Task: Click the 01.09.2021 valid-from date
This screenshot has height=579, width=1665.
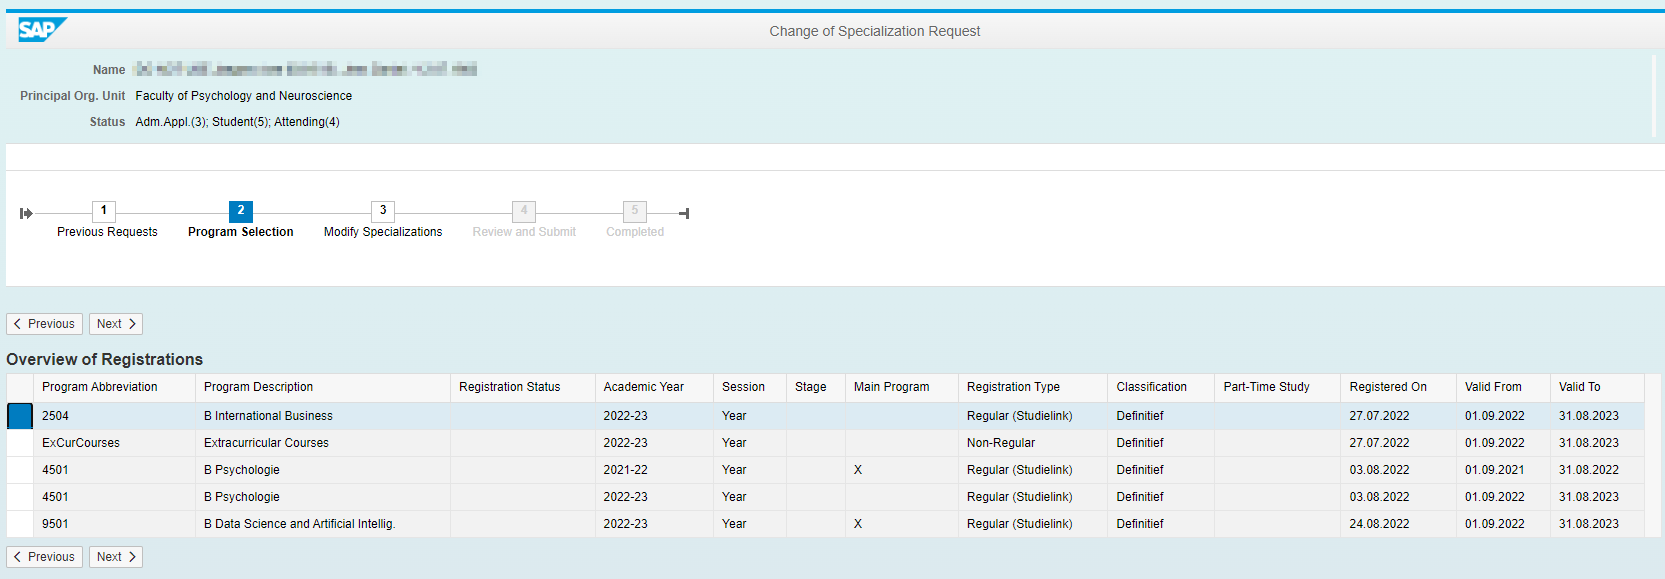Action: click(1504, 470)
